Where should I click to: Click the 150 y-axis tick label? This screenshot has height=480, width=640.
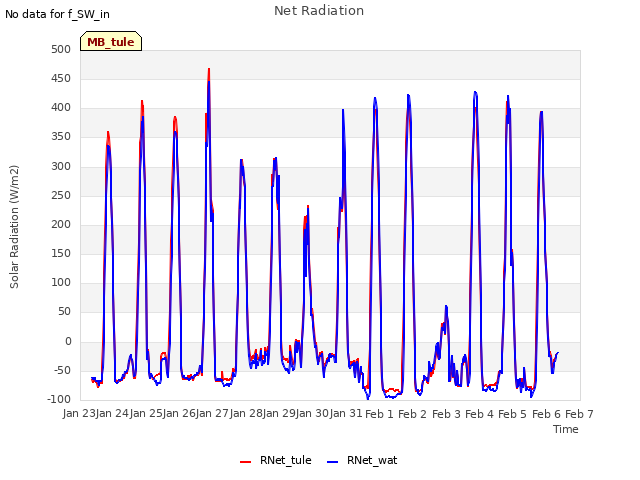coord(61,253)
